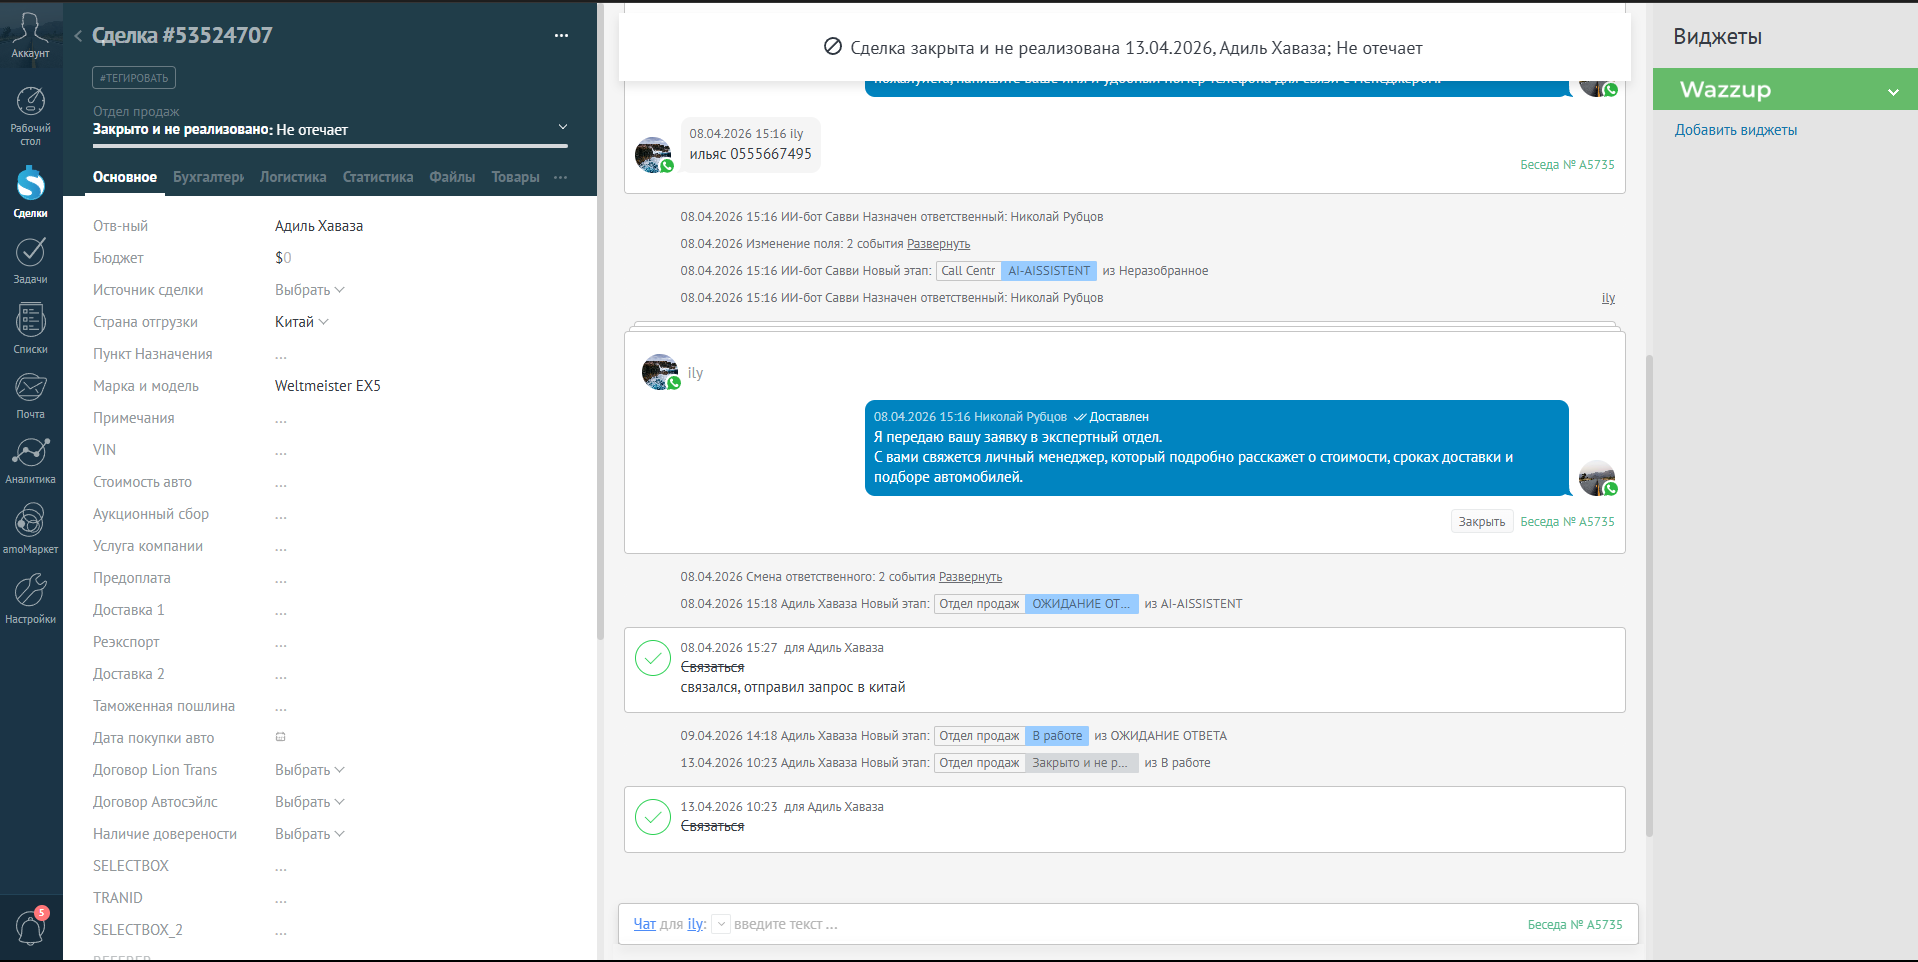Open the Аккаунт profile icon
Screen dimensions: 1918x962
(x=30, y=36)
